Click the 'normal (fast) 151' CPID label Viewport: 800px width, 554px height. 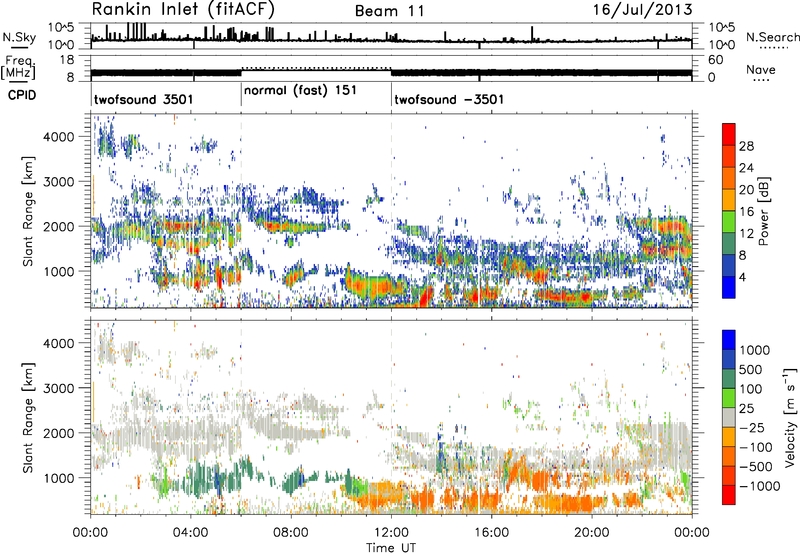pyautogui.click(x=300, y=91)
